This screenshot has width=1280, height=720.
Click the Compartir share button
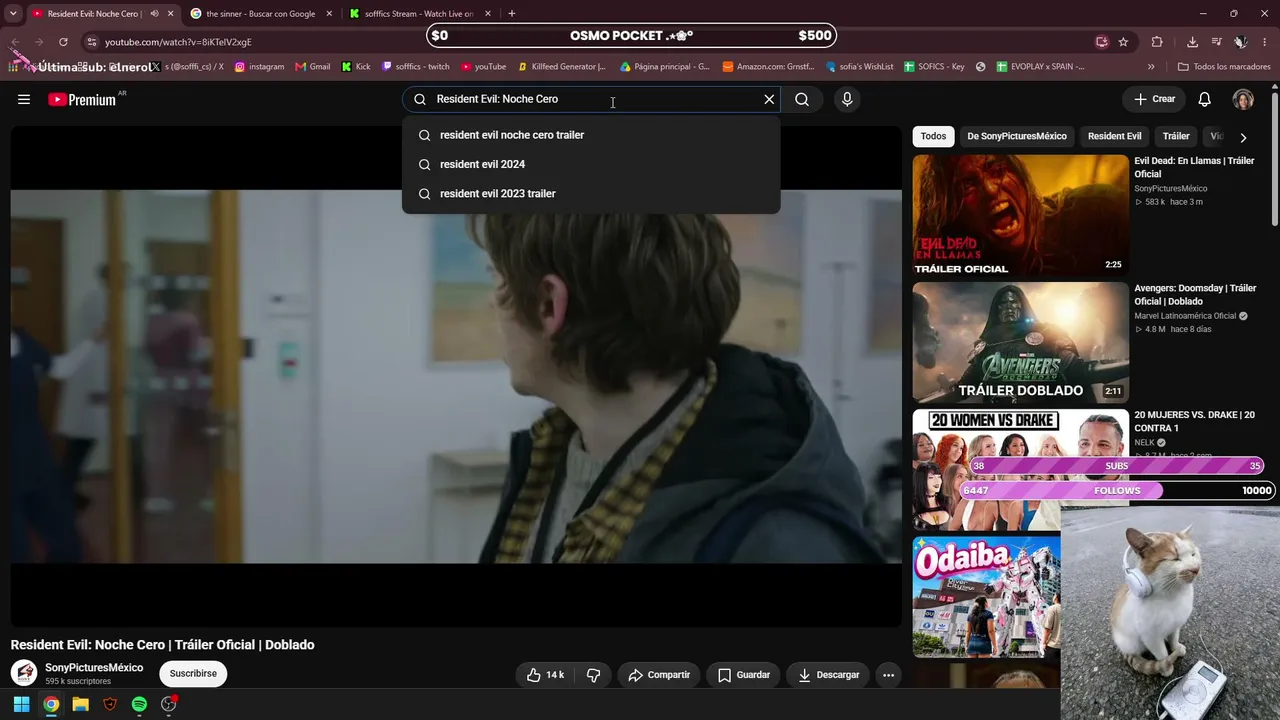coord(659,675)
